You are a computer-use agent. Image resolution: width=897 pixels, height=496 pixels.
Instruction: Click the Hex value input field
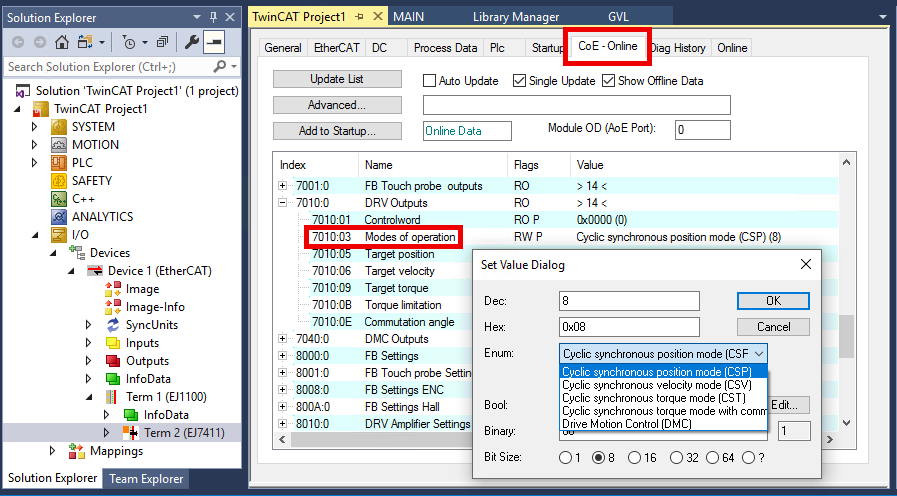click(629, 327)
